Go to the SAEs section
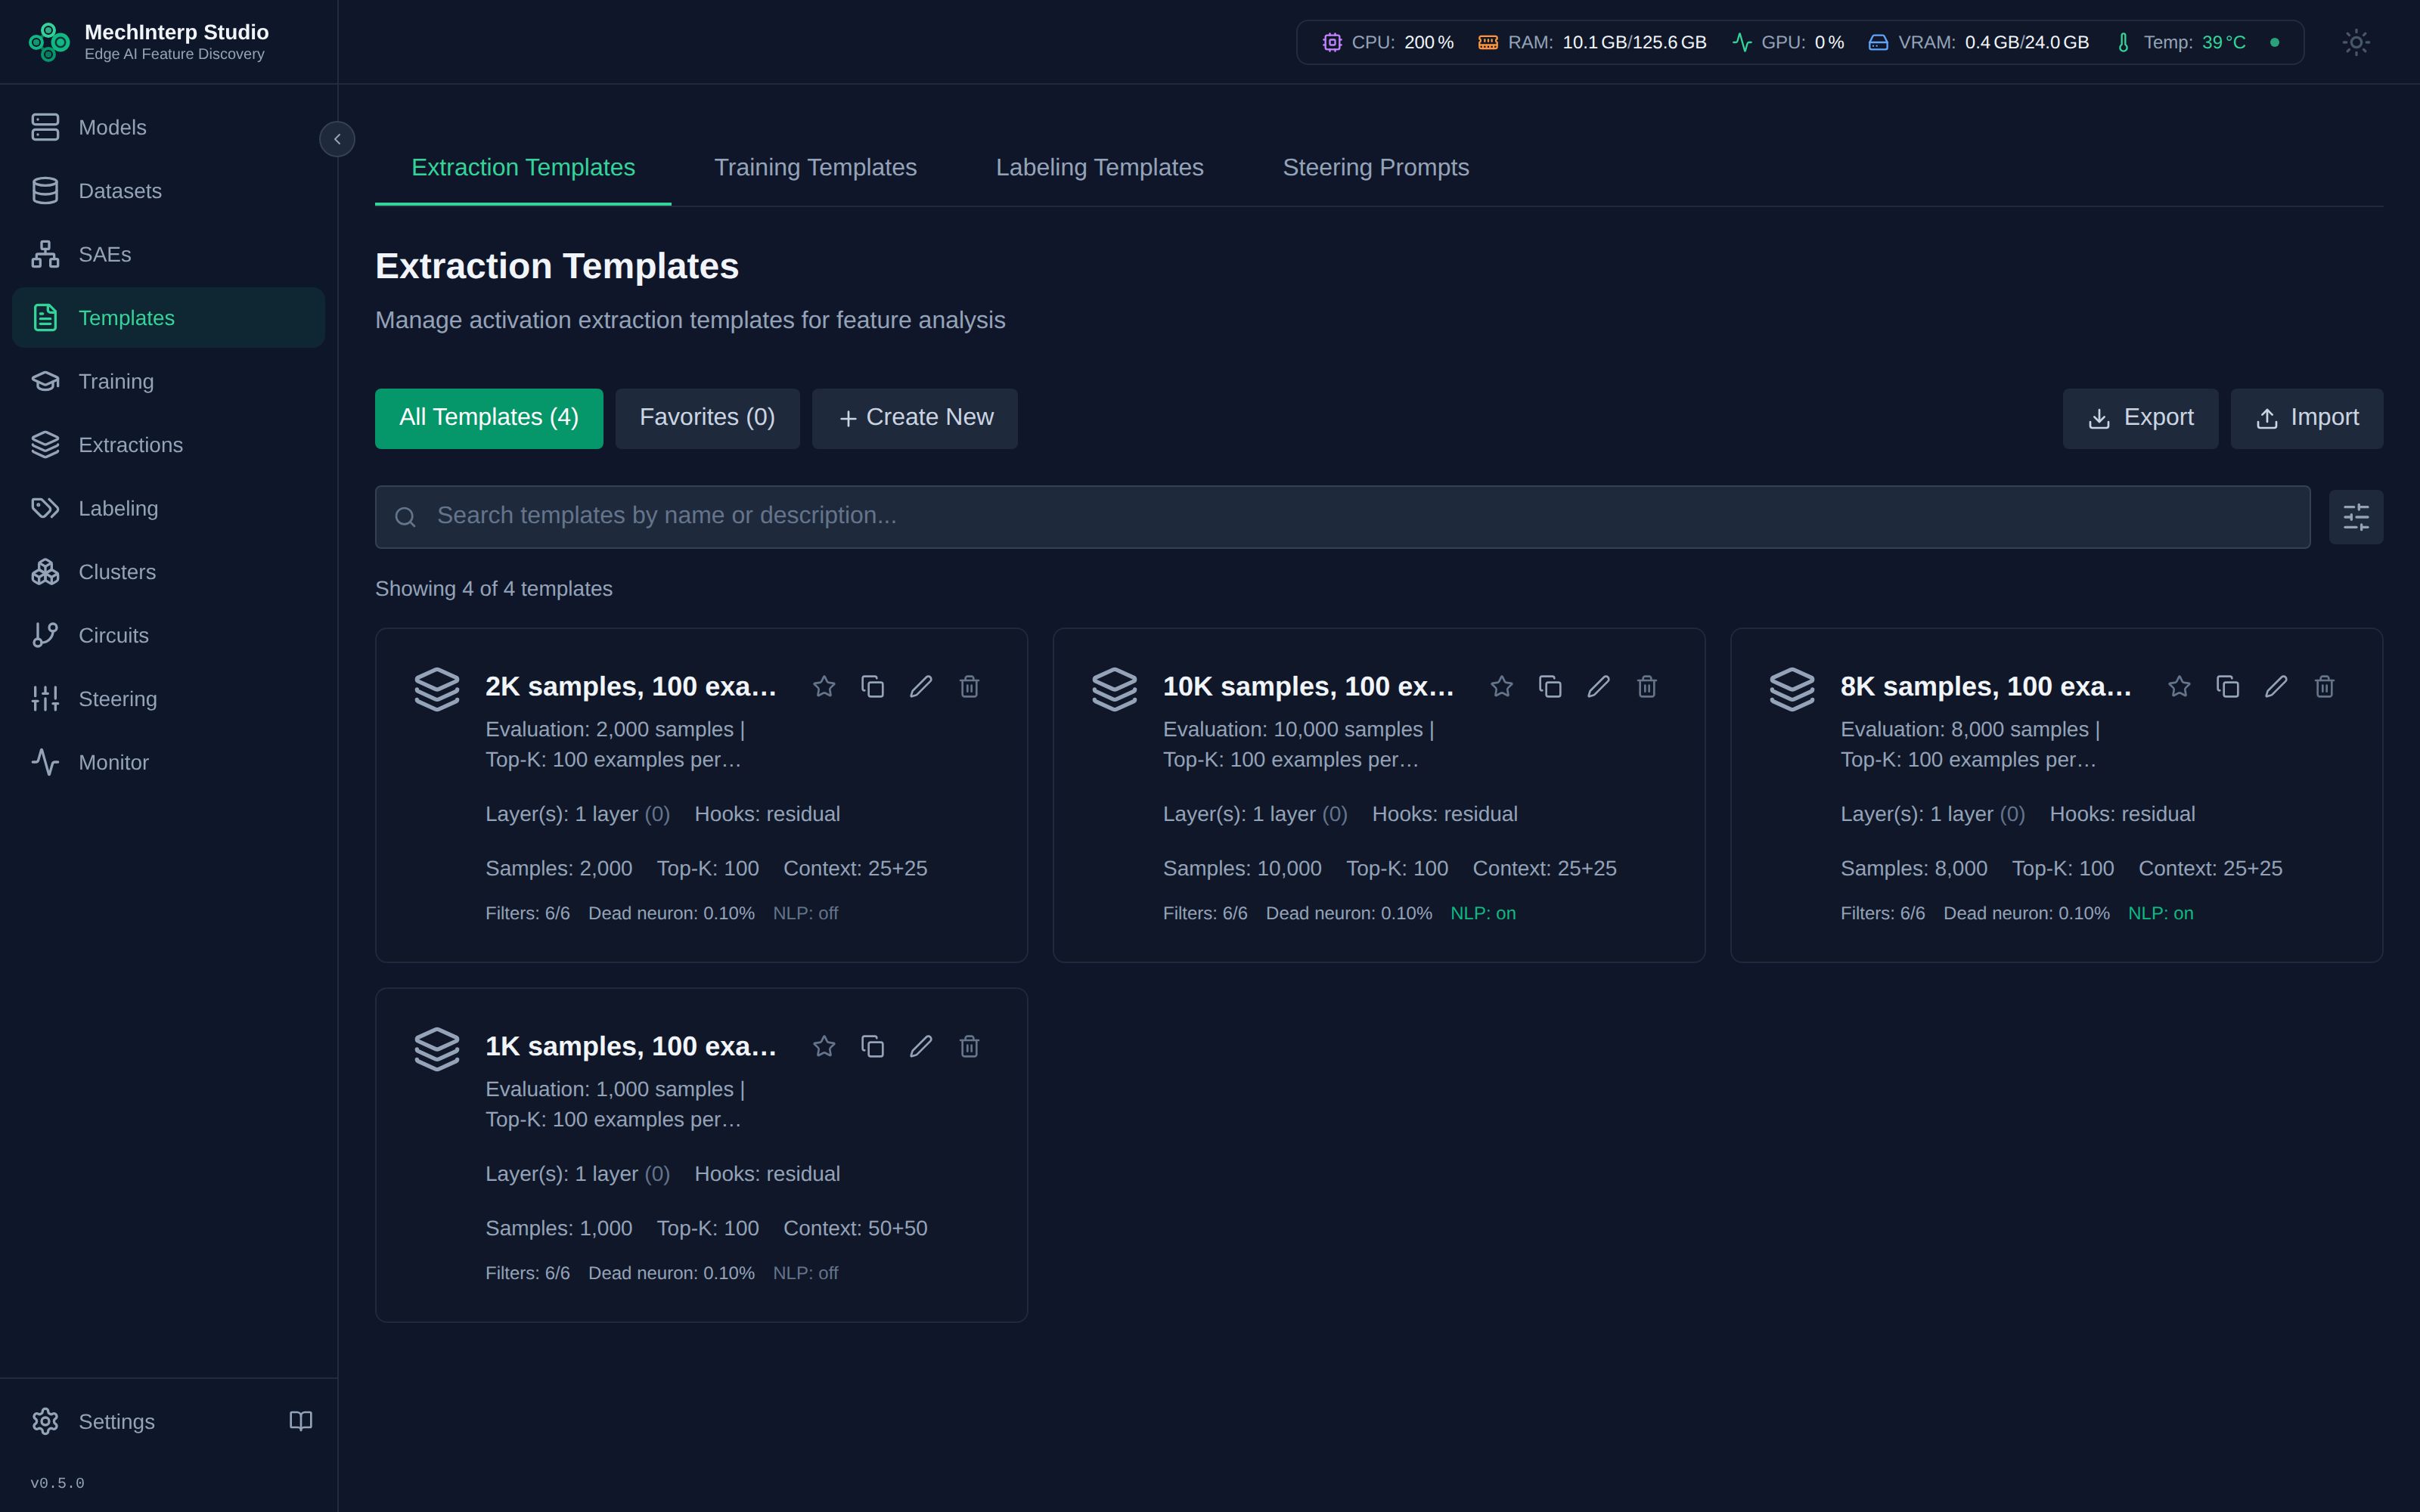 [168, 254]
